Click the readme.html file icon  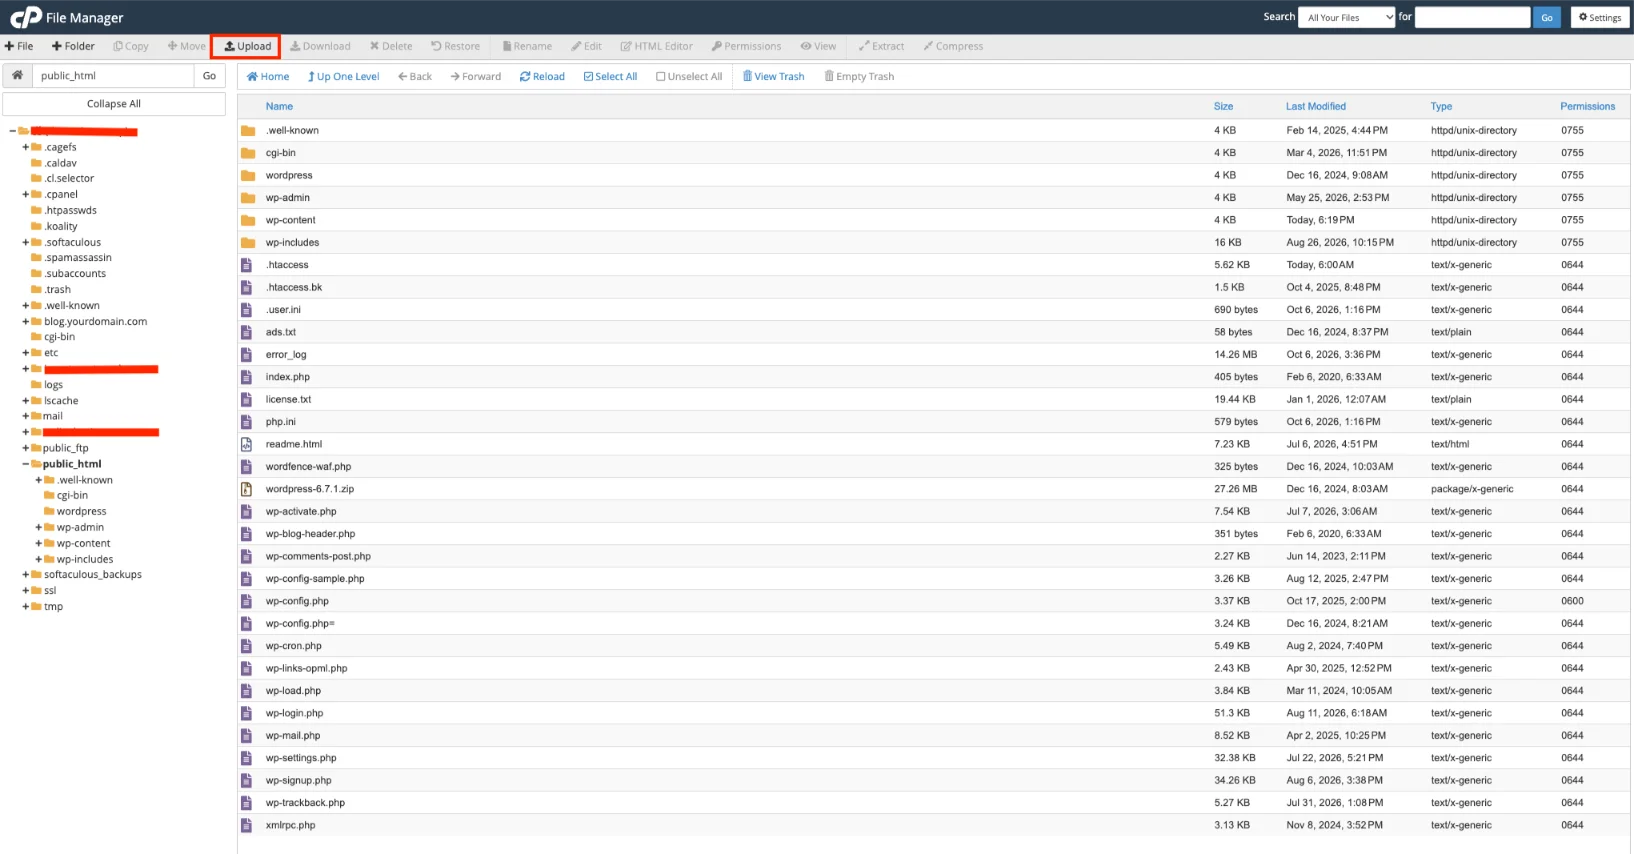click(246, 444)
